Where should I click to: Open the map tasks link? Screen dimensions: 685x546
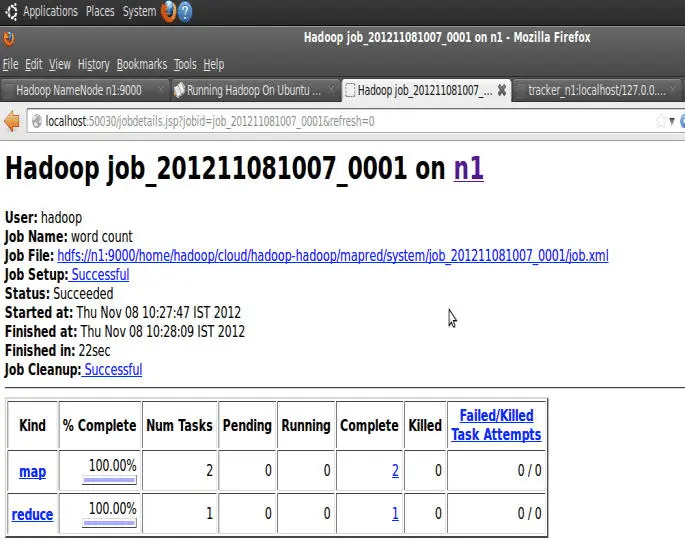point(32,471)
